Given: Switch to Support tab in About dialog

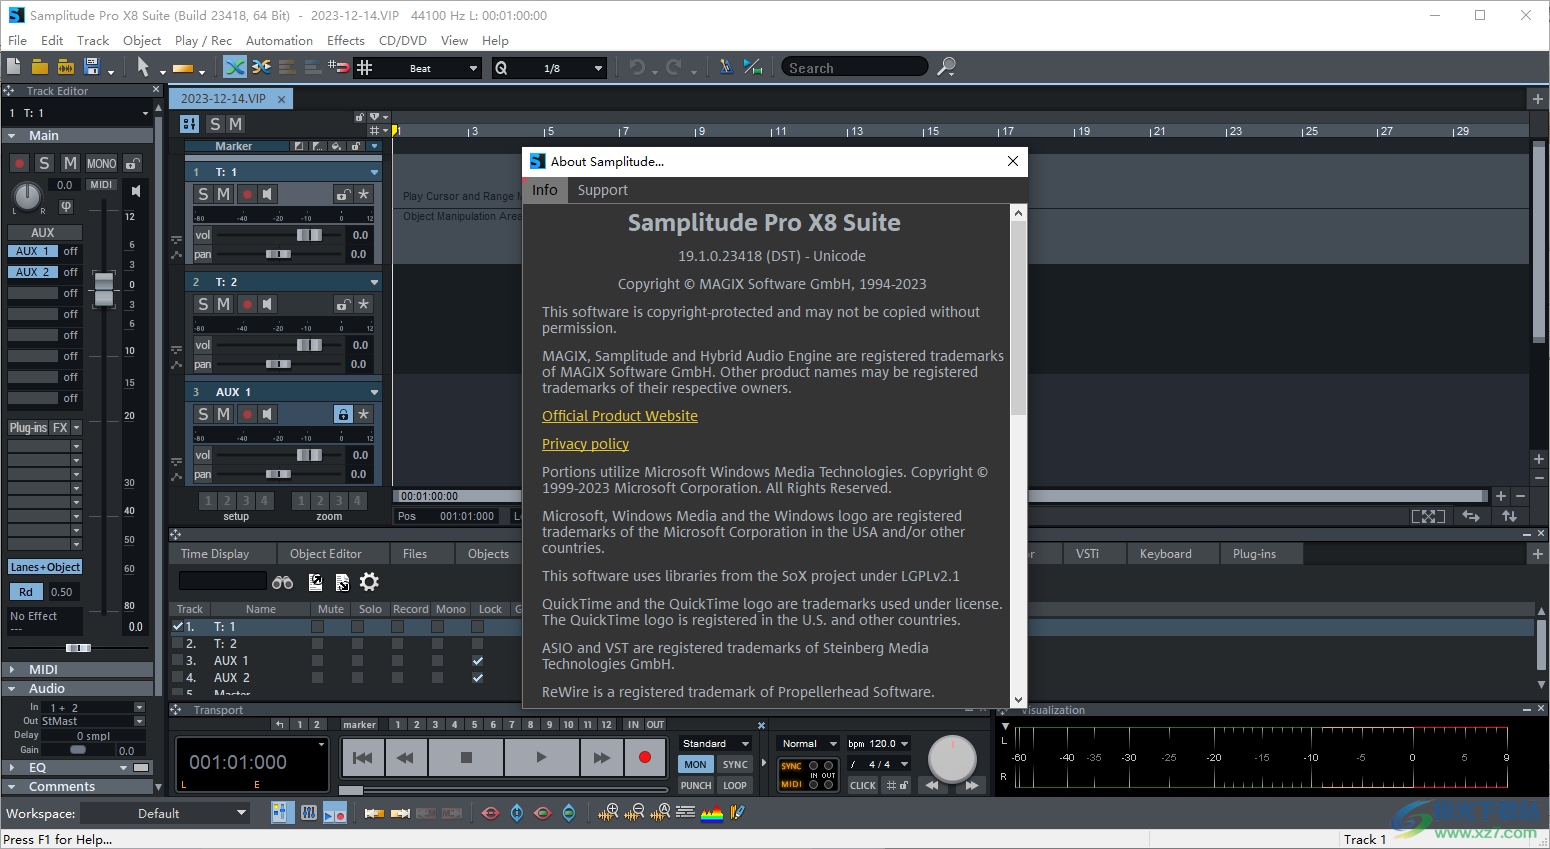Looking at the screenshot, I should coord(602,190).
